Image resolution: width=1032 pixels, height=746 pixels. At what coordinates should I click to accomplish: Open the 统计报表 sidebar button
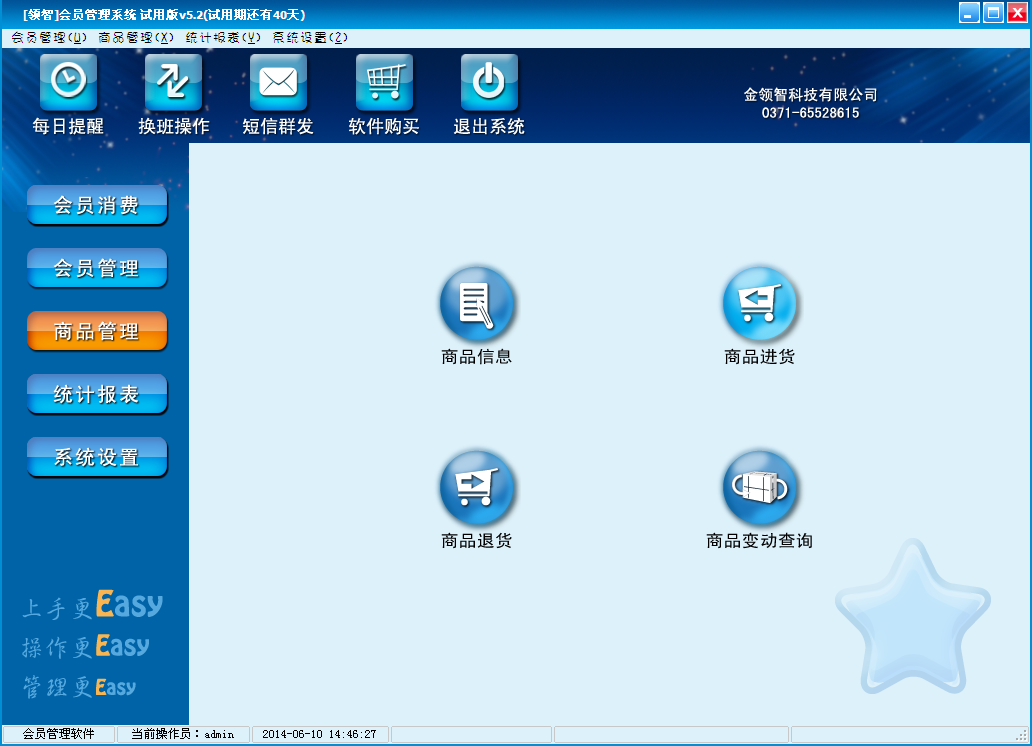tap(97, 394)
